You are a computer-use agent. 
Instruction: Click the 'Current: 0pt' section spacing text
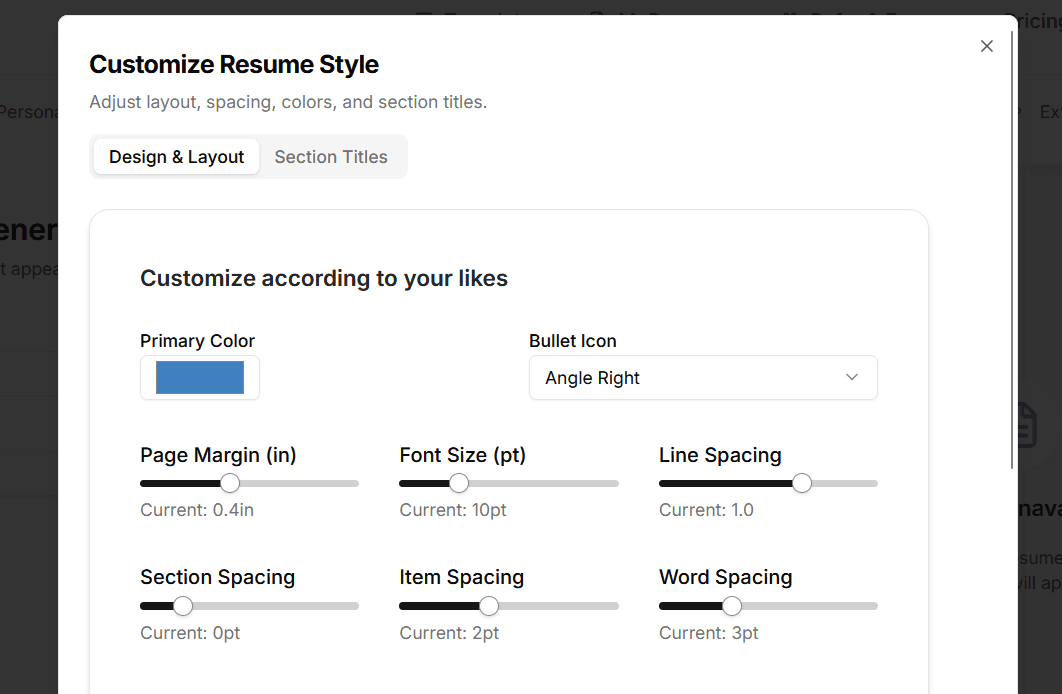(190, 633)
